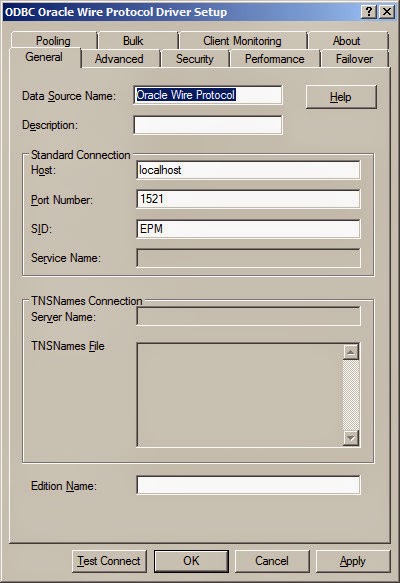Image resolution: width=400 pixels, height=583 pixels.
Task: Click the Host field containing localhost
Action: 248,170
